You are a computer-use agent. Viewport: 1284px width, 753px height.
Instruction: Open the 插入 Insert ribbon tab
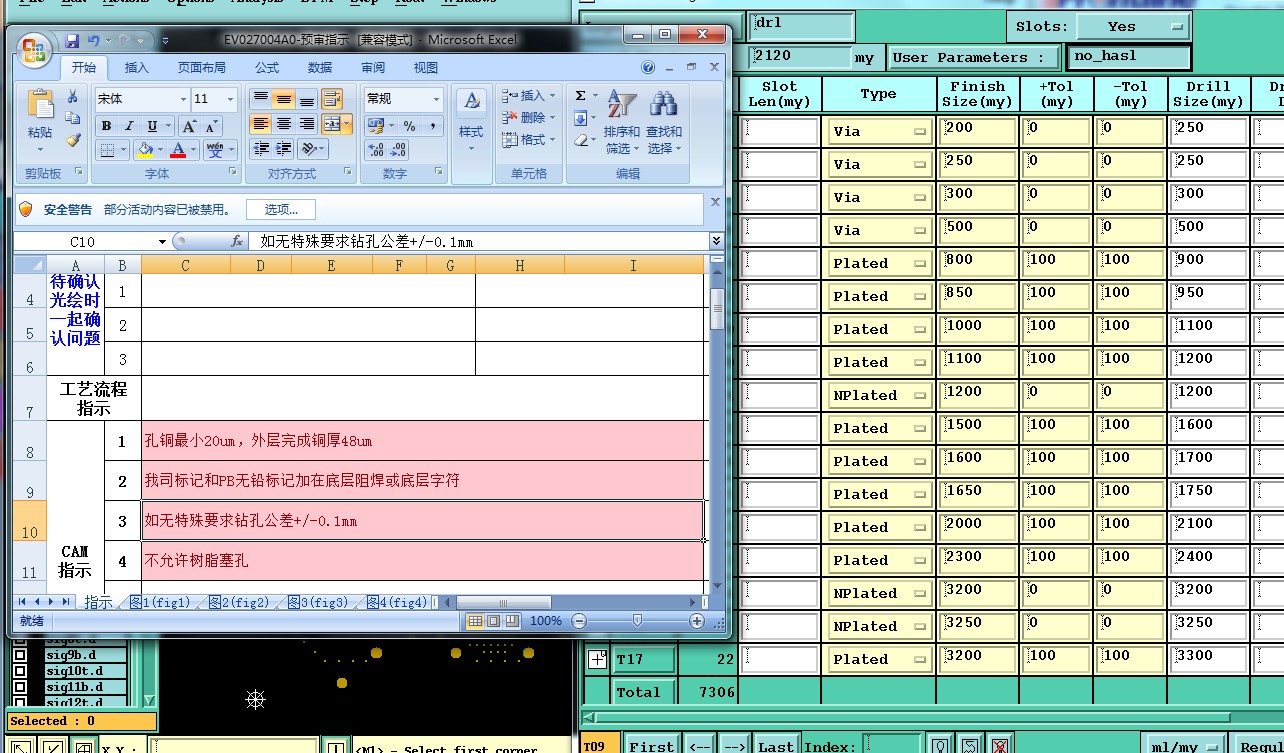coord(137,68)
